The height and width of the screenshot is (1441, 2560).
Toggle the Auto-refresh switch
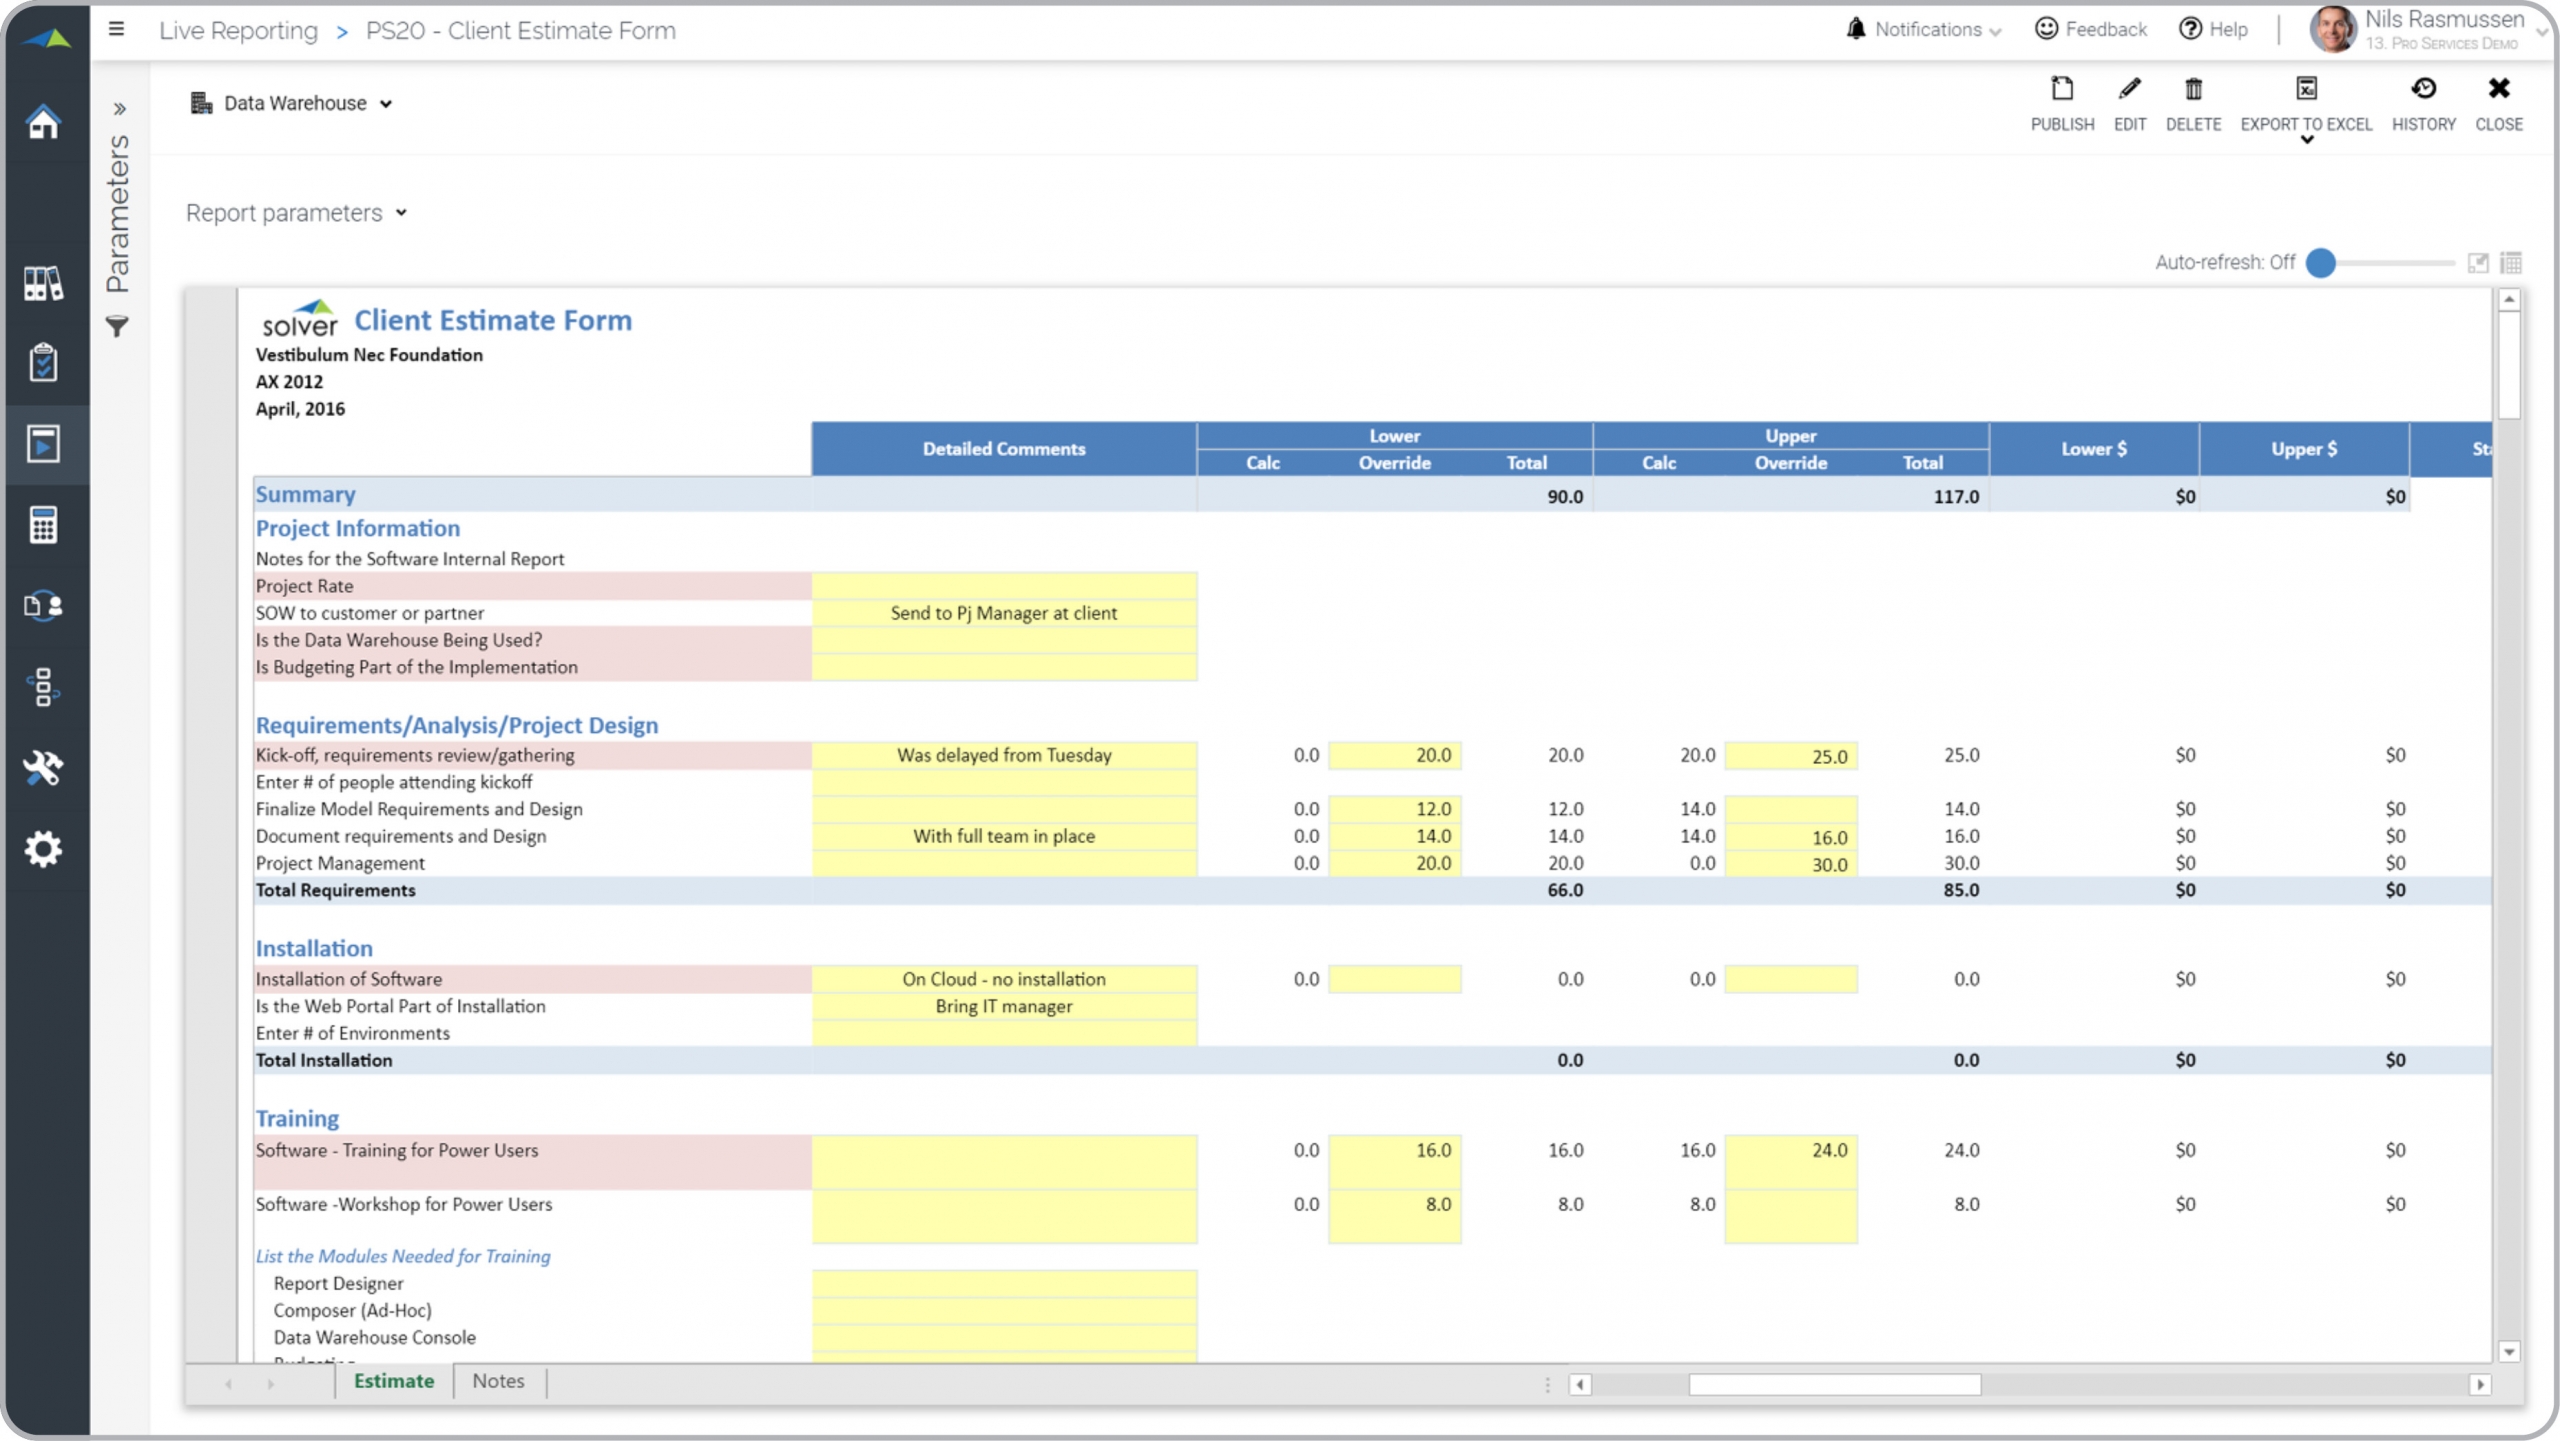(x=2322, y=263)
